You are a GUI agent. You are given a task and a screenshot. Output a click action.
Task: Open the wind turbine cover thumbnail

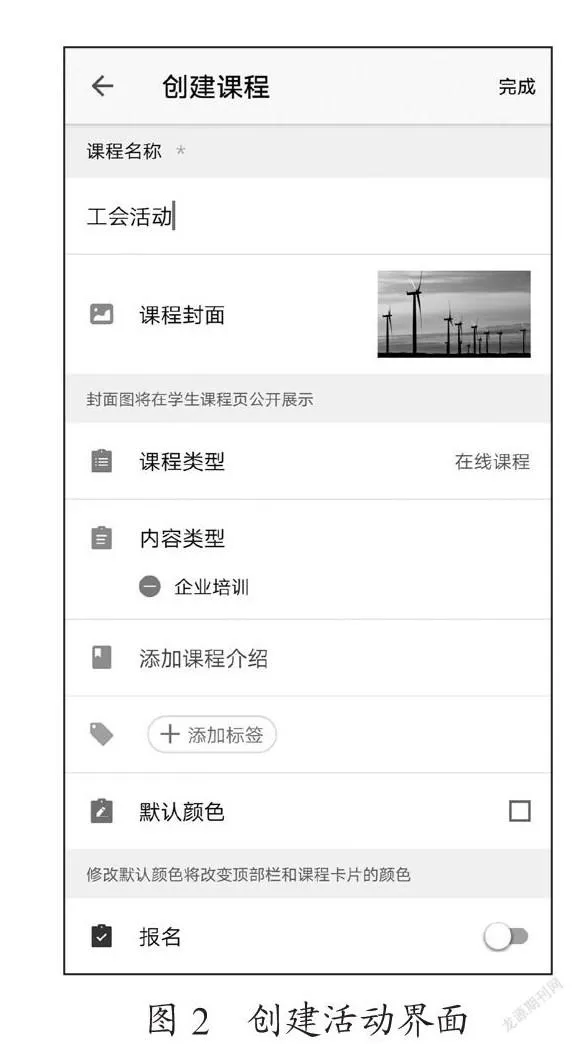click(454, 314)
